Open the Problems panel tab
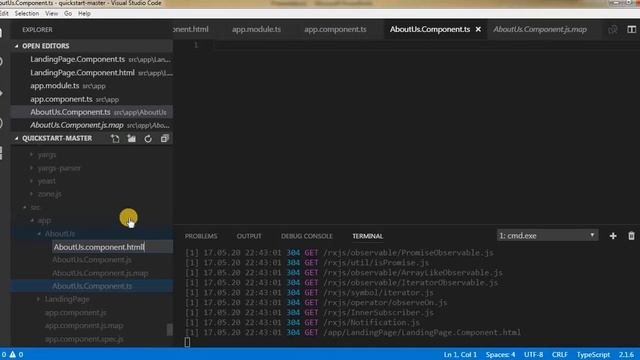The height and width of the screenshot is (360, 640). point(201,236)
